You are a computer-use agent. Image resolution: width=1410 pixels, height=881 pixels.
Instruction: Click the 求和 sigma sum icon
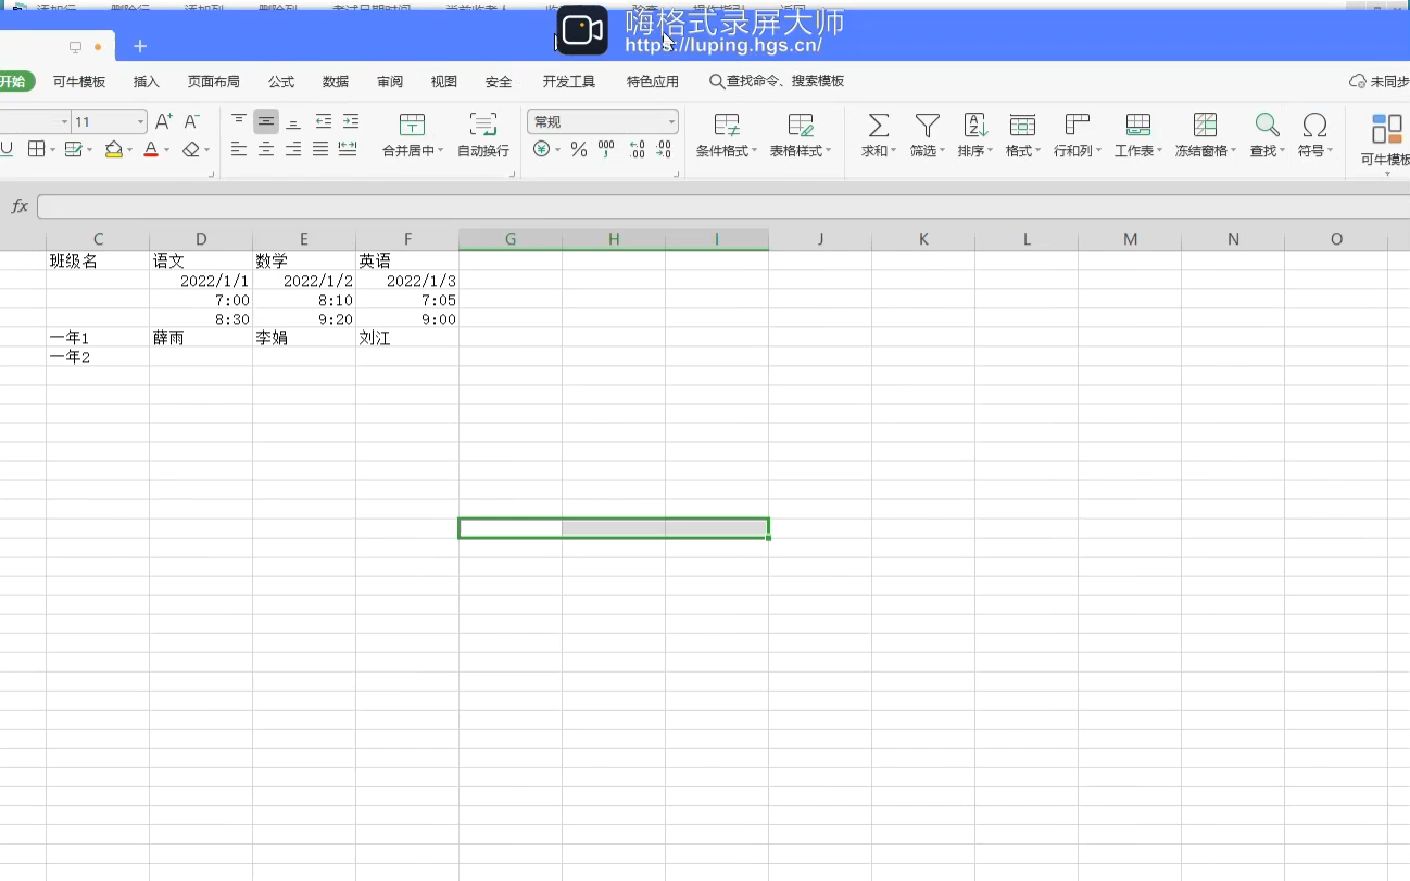tap(878, 125)
